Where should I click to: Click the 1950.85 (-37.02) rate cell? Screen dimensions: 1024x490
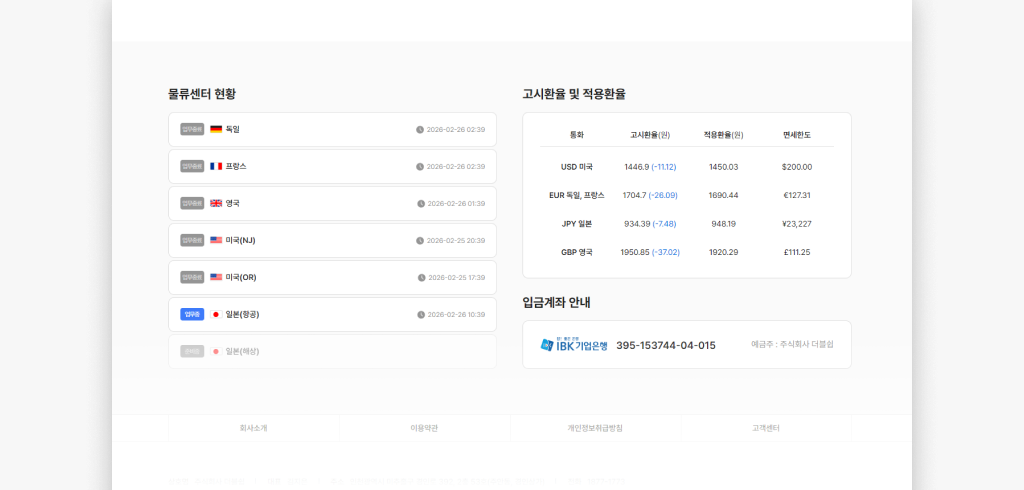click(650, 252)
